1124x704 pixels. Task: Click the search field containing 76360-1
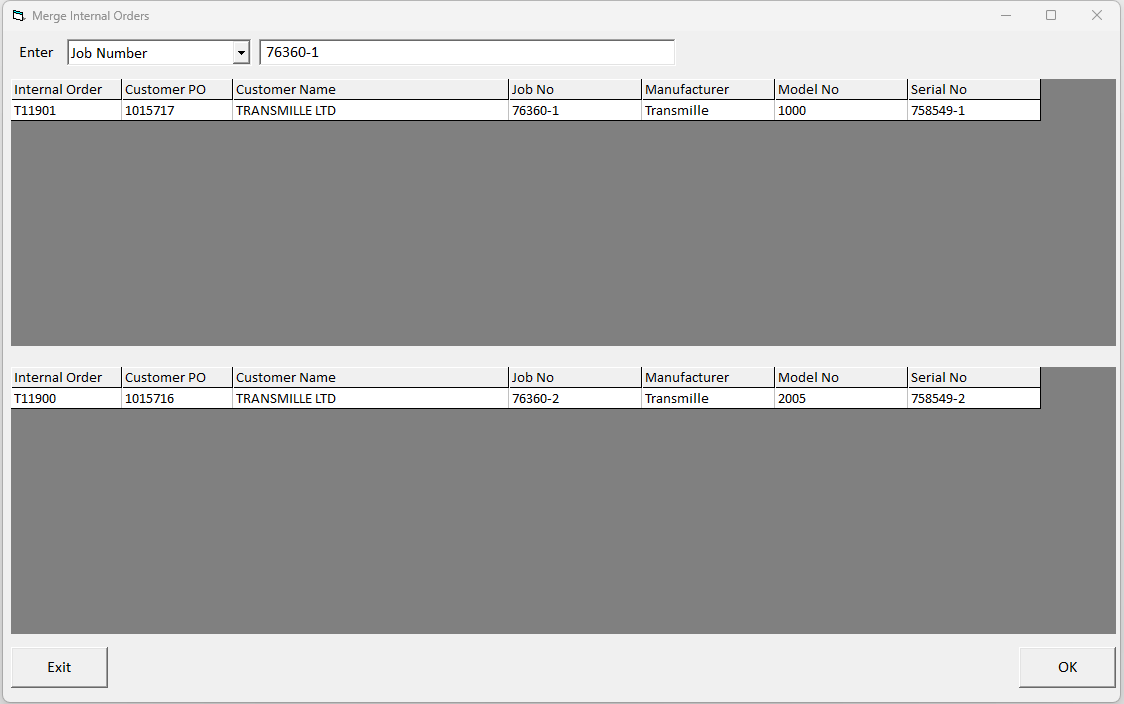point(467,52)
